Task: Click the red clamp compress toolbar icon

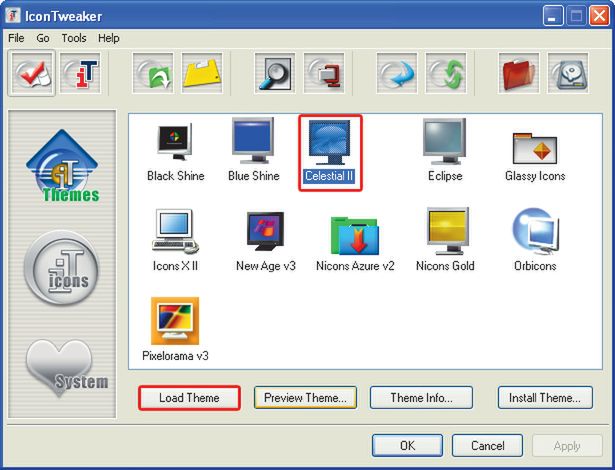Action: click(x=324, y=73)
